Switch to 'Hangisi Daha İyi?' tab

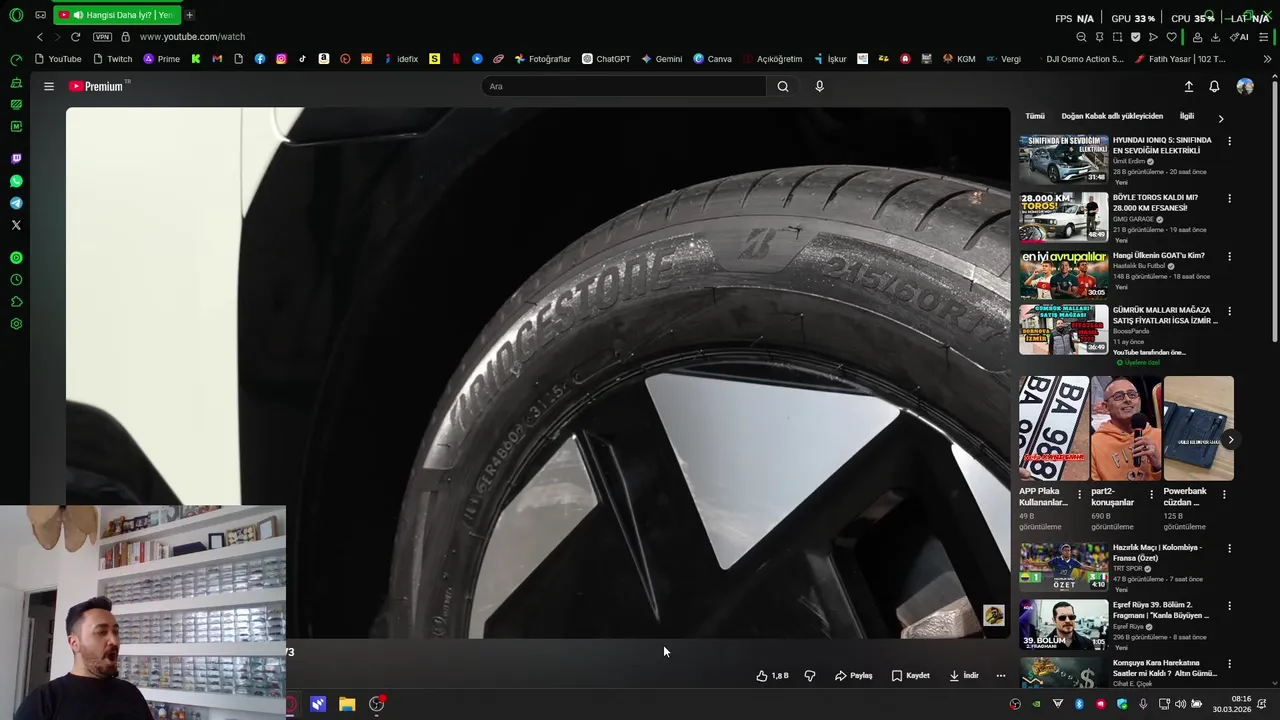click(x=116, y=15)
